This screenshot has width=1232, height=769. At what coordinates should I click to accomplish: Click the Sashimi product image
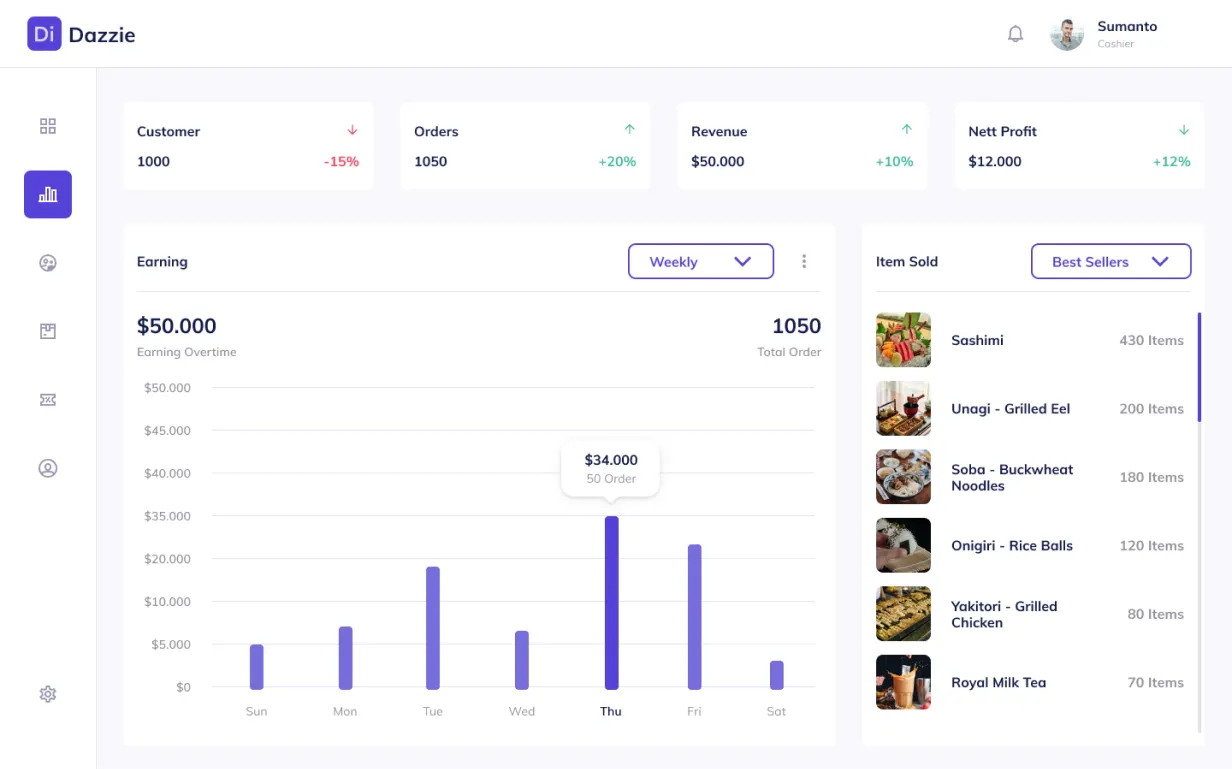903,340
